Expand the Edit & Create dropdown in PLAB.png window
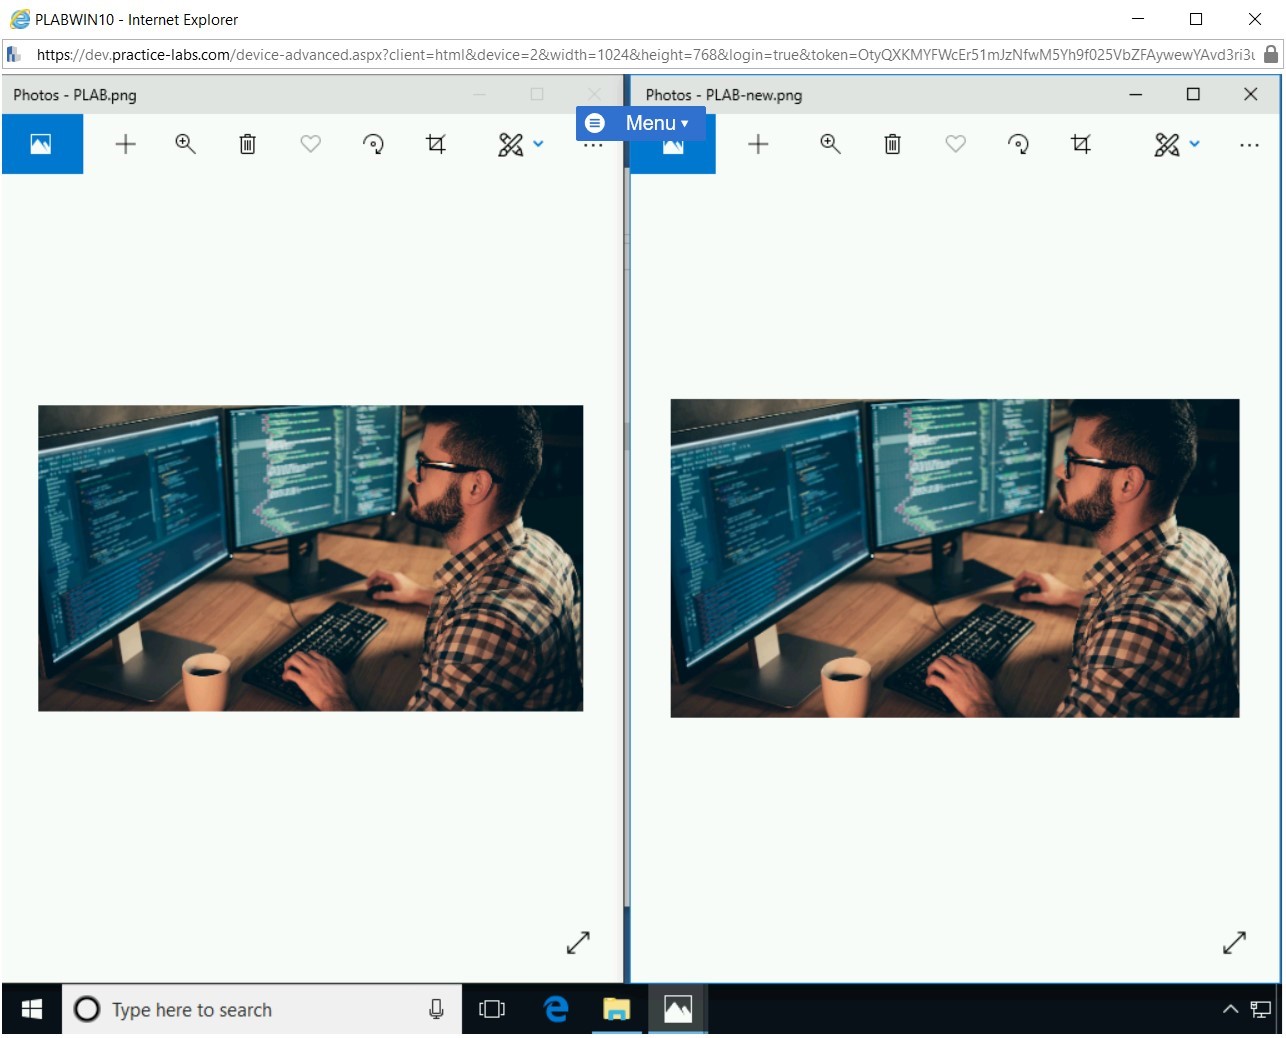The width and height of the screenshot is (1286, 1038). 520,145
